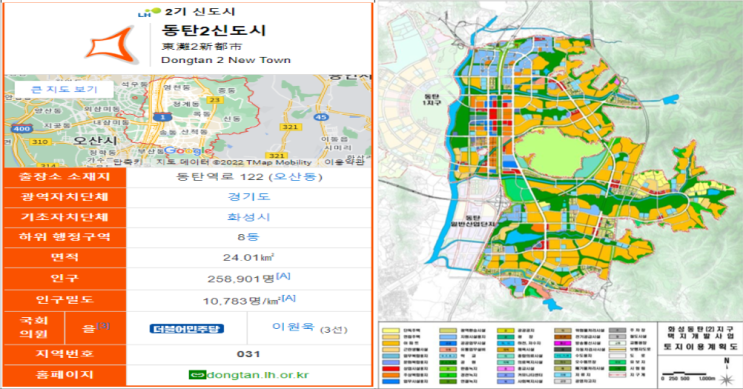Click the 하위 행정구역 header cell
The width and height of the screenshot is (743, 389).
(65, 237)
